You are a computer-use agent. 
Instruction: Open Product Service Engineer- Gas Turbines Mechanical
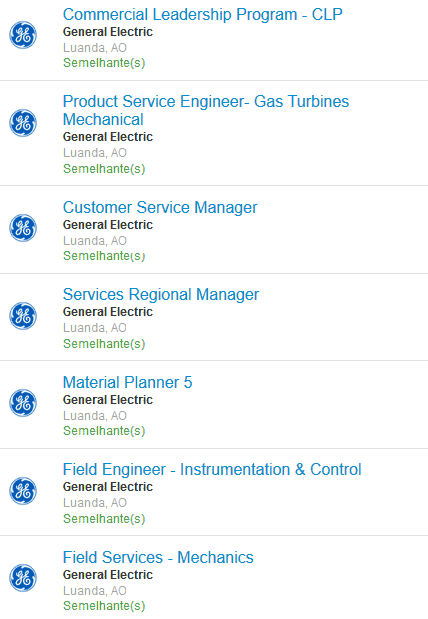[206, 110]
